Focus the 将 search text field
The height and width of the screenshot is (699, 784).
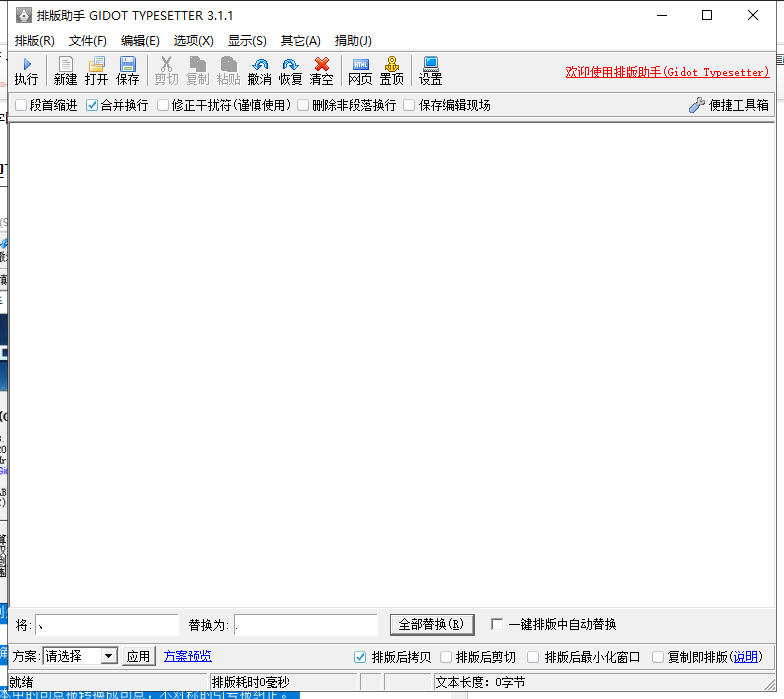point(107,625)
